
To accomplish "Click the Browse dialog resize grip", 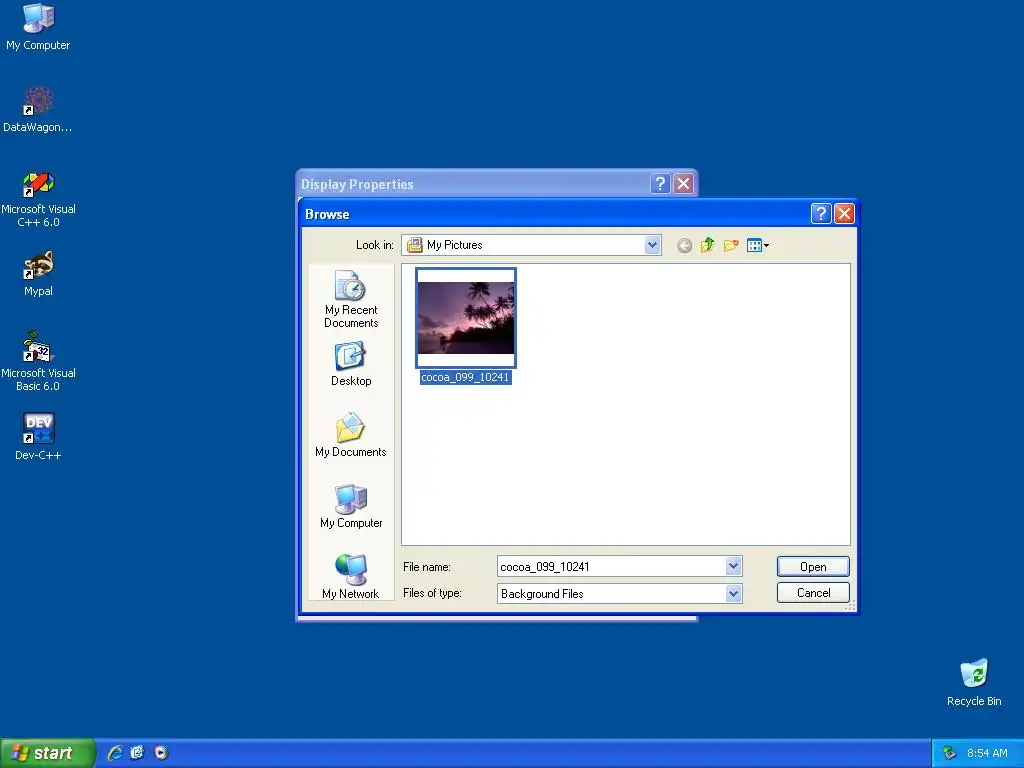I will coord(850,607).
